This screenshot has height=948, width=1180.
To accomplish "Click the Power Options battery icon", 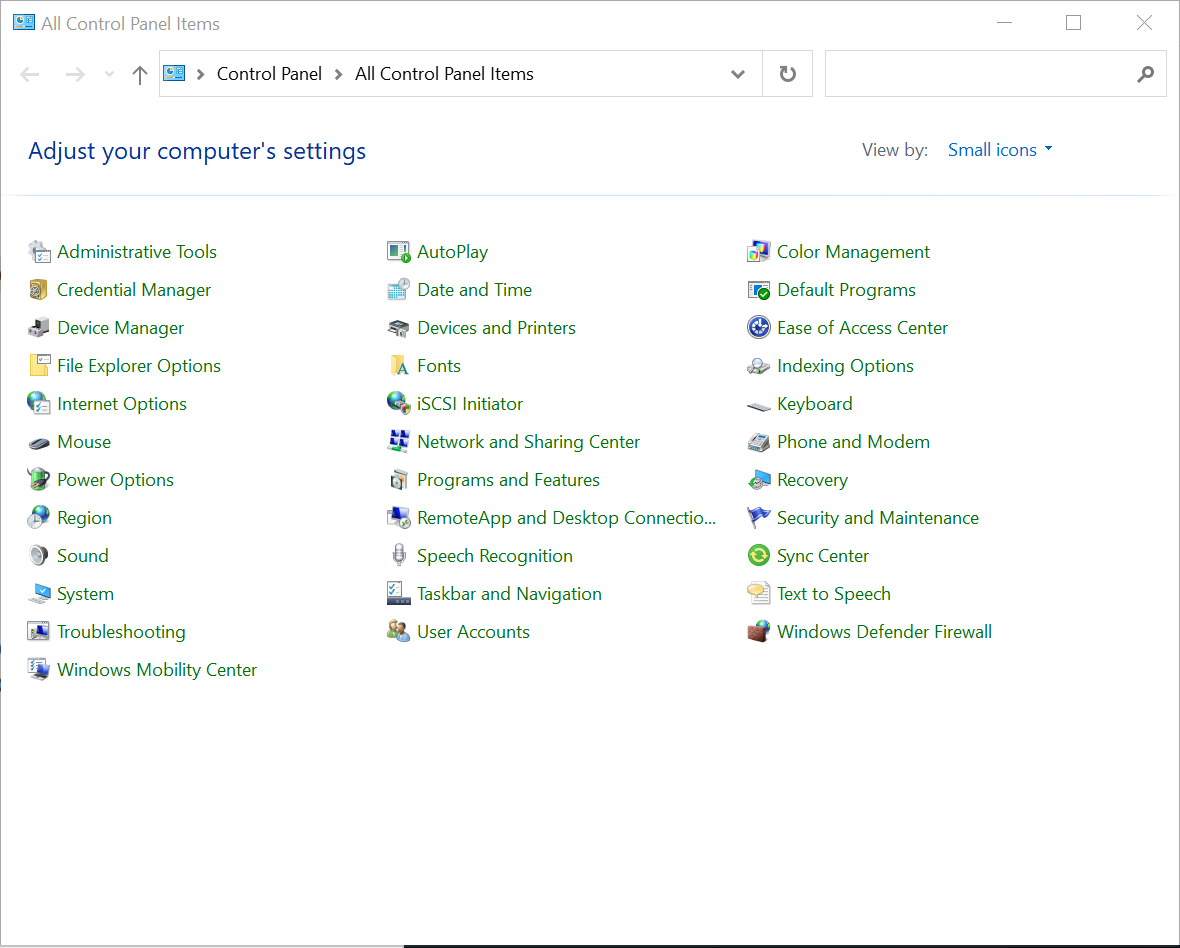I will coord(39,480).
